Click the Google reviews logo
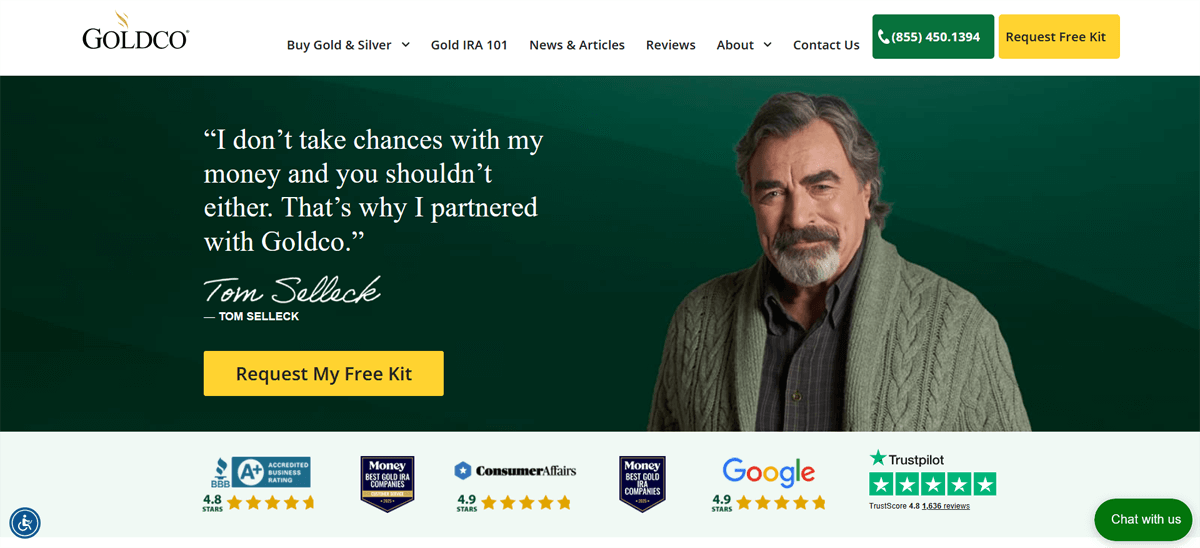 pos(768,472)
